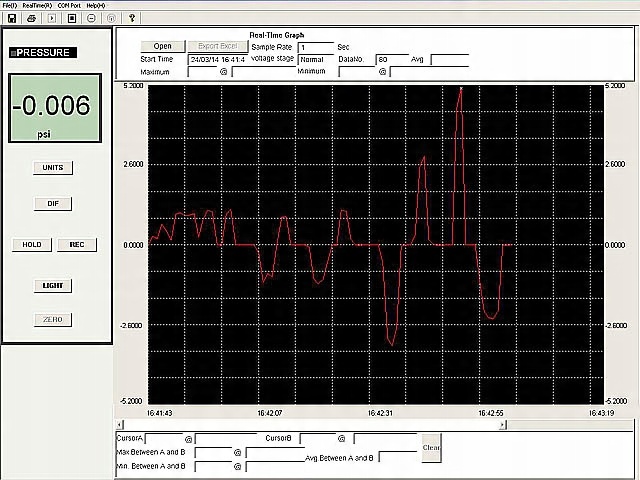Click the CursorA value field
Screen dimensions: 640x480
[164, 438]
